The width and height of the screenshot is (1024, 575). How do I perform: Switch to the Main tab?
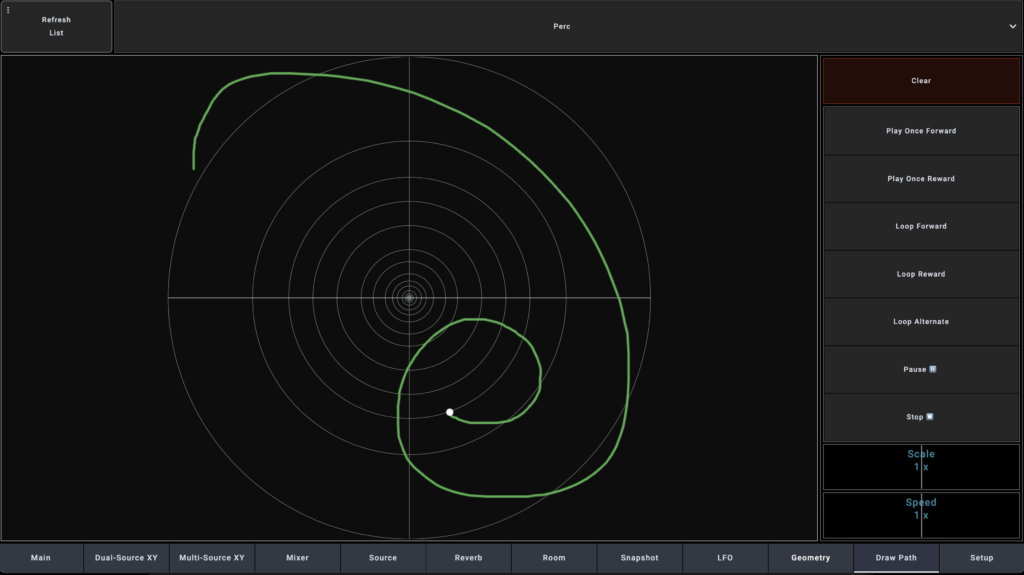click(41, 558)
